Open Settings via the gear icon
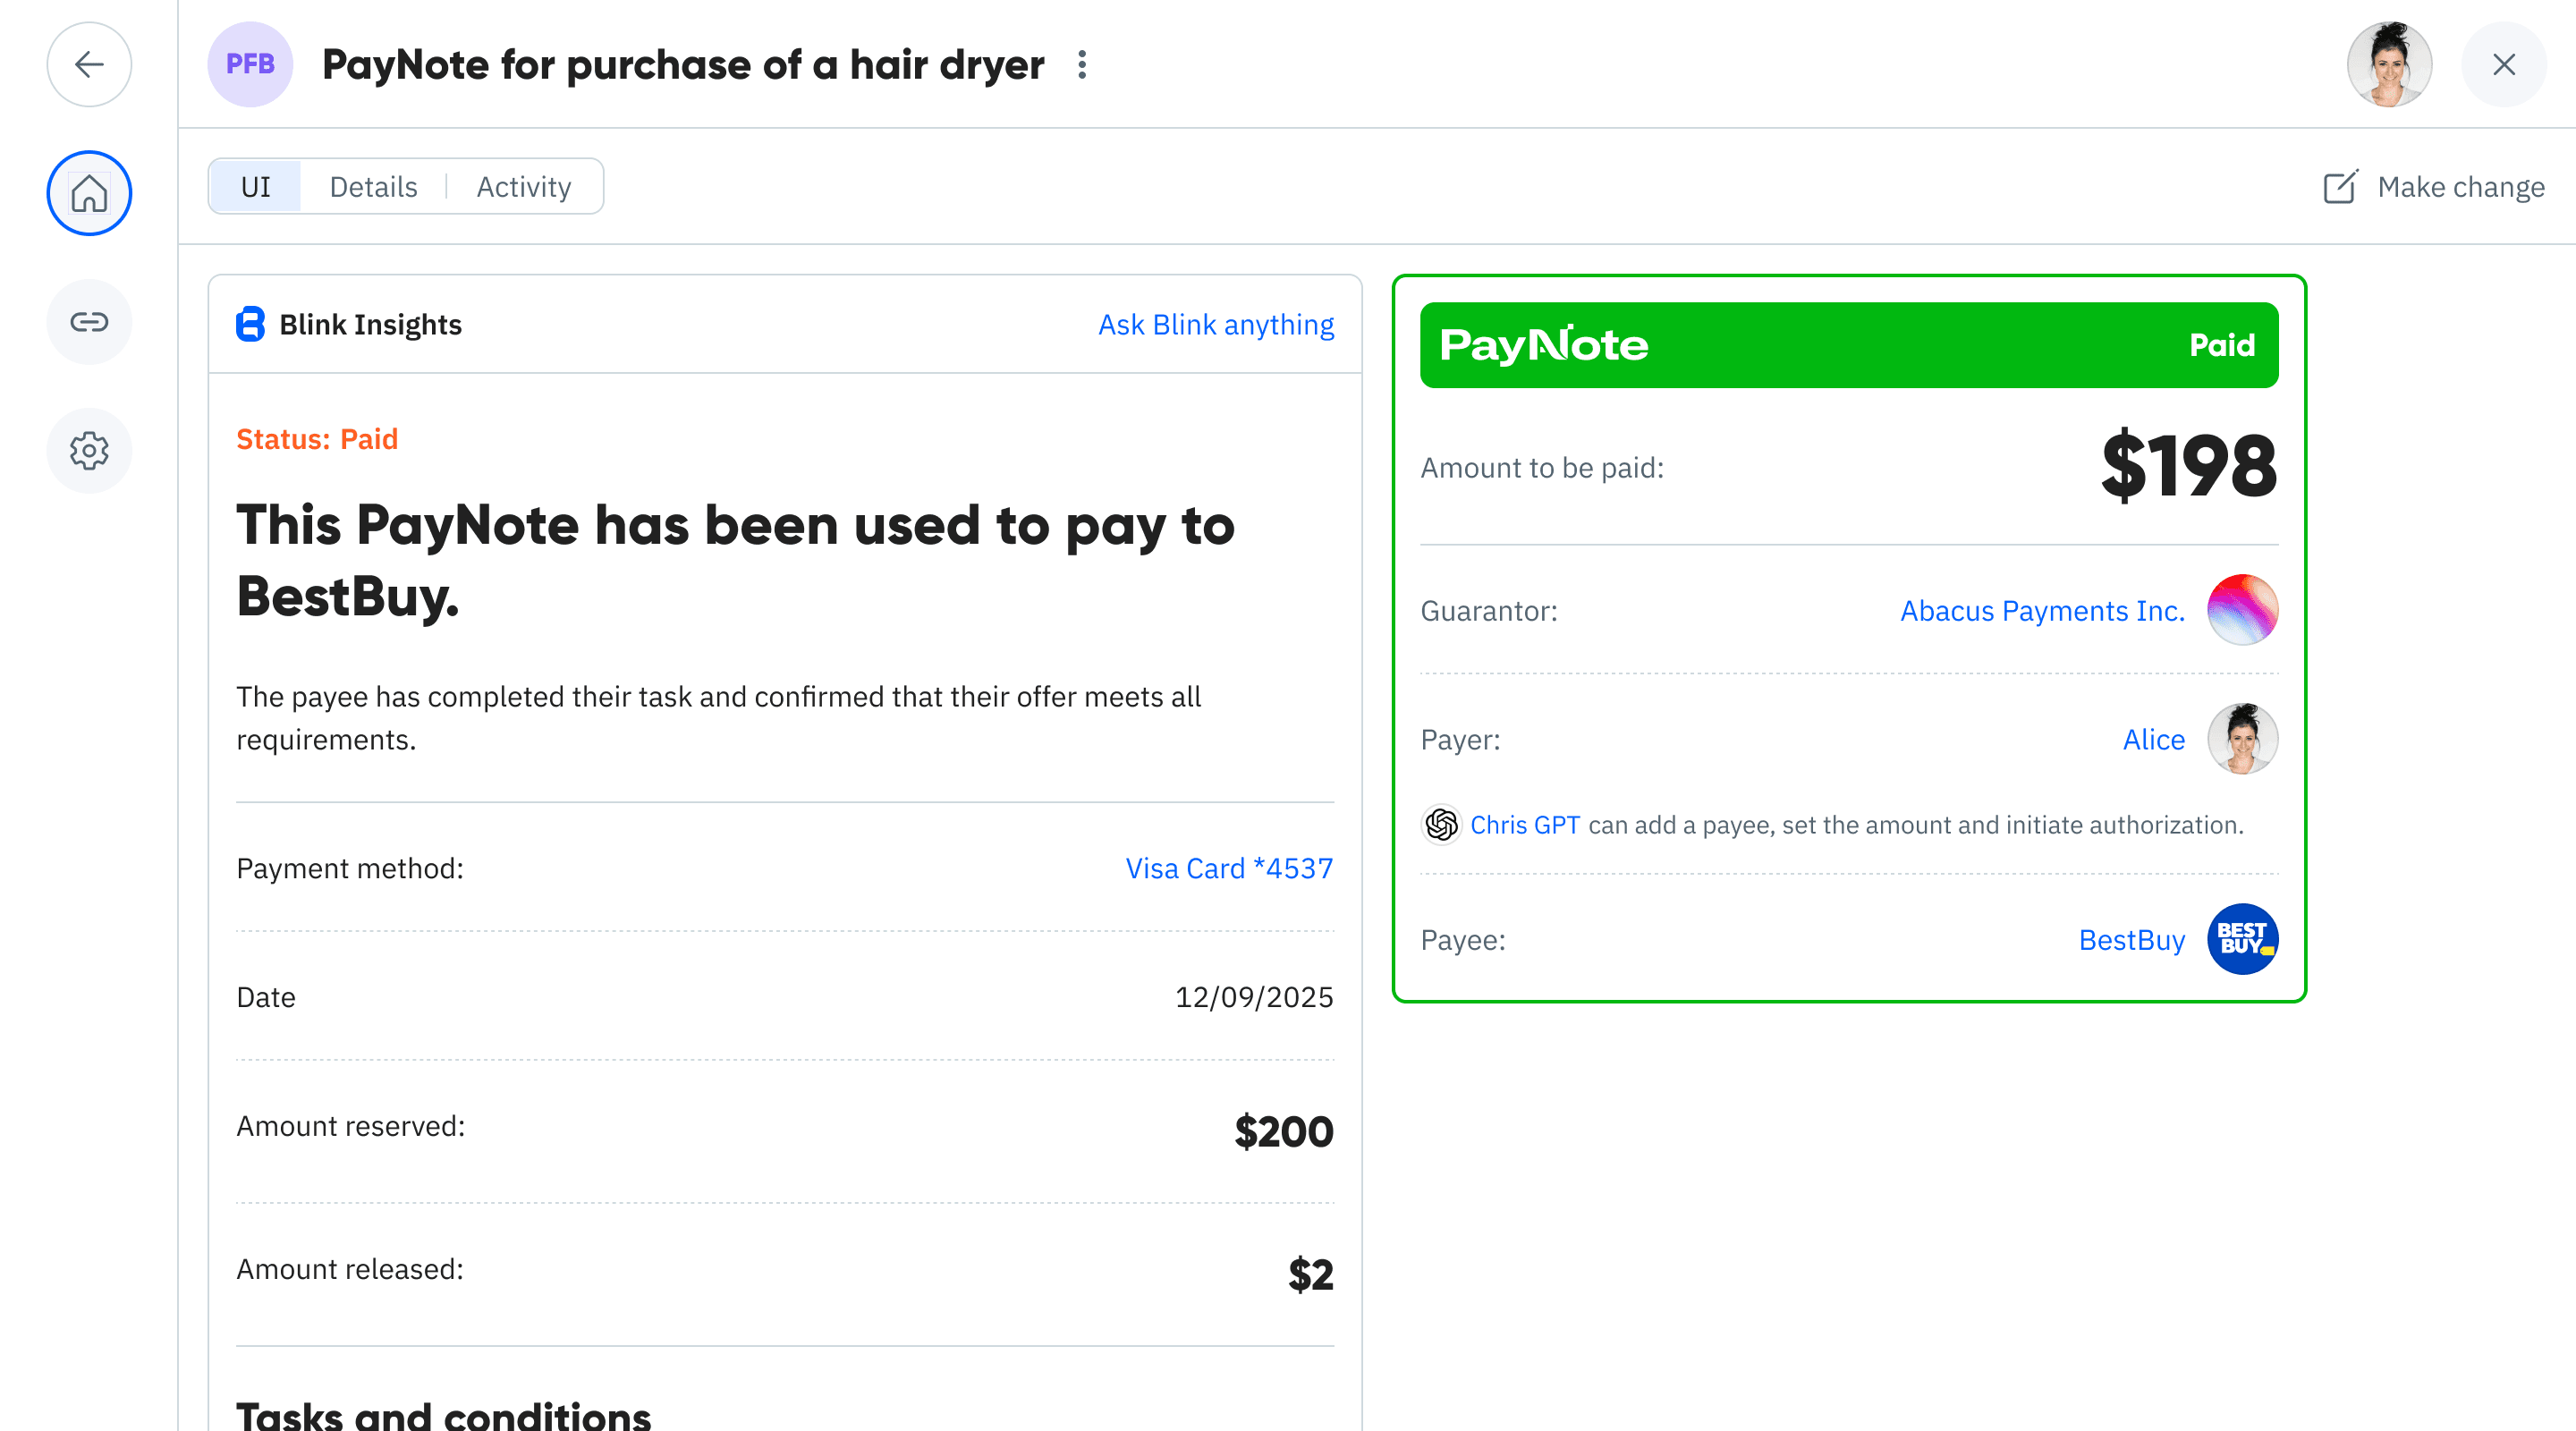 [89, 451]
